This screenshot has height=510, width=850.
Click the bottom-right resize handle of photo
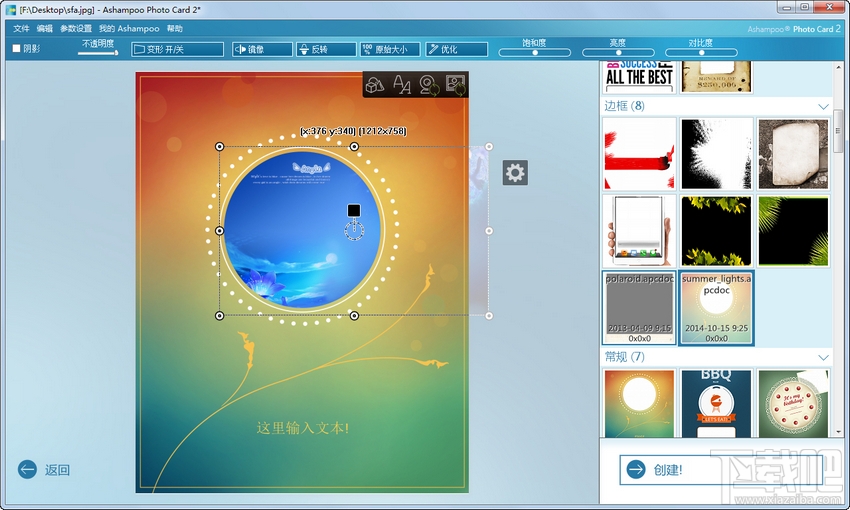489,315
